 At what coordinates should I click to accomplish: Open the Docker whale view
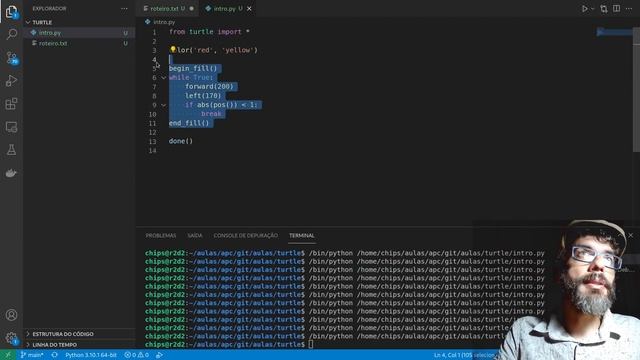(11, 173)
